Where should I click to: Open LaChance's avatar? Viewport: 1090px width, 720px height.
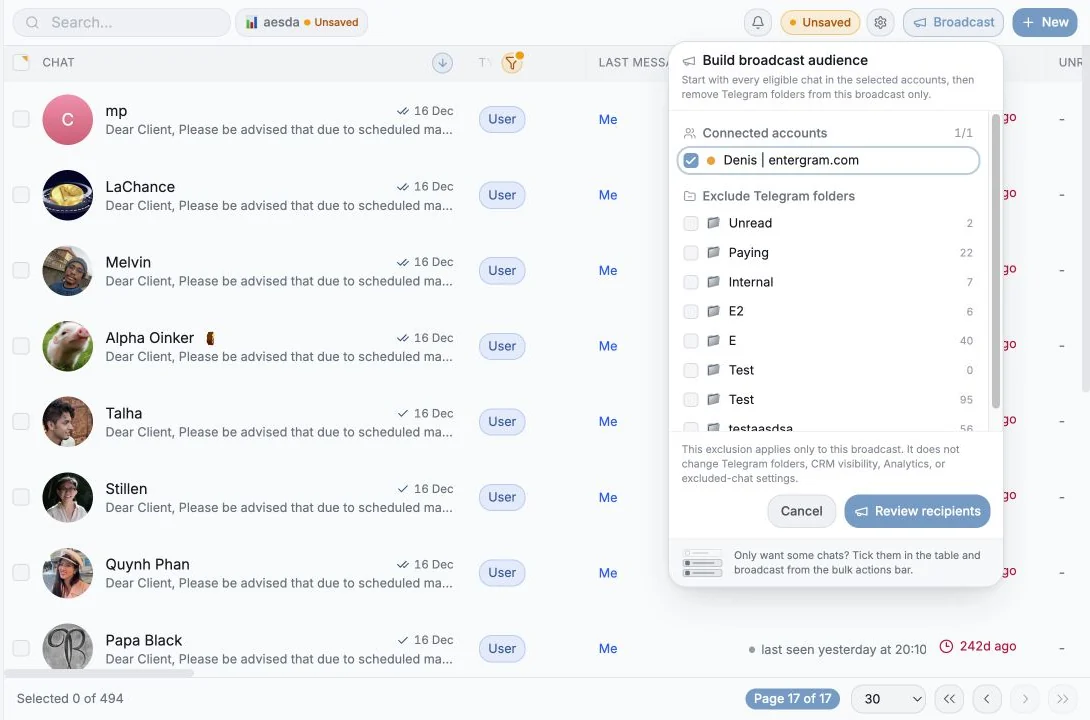(x=67, y=195)
